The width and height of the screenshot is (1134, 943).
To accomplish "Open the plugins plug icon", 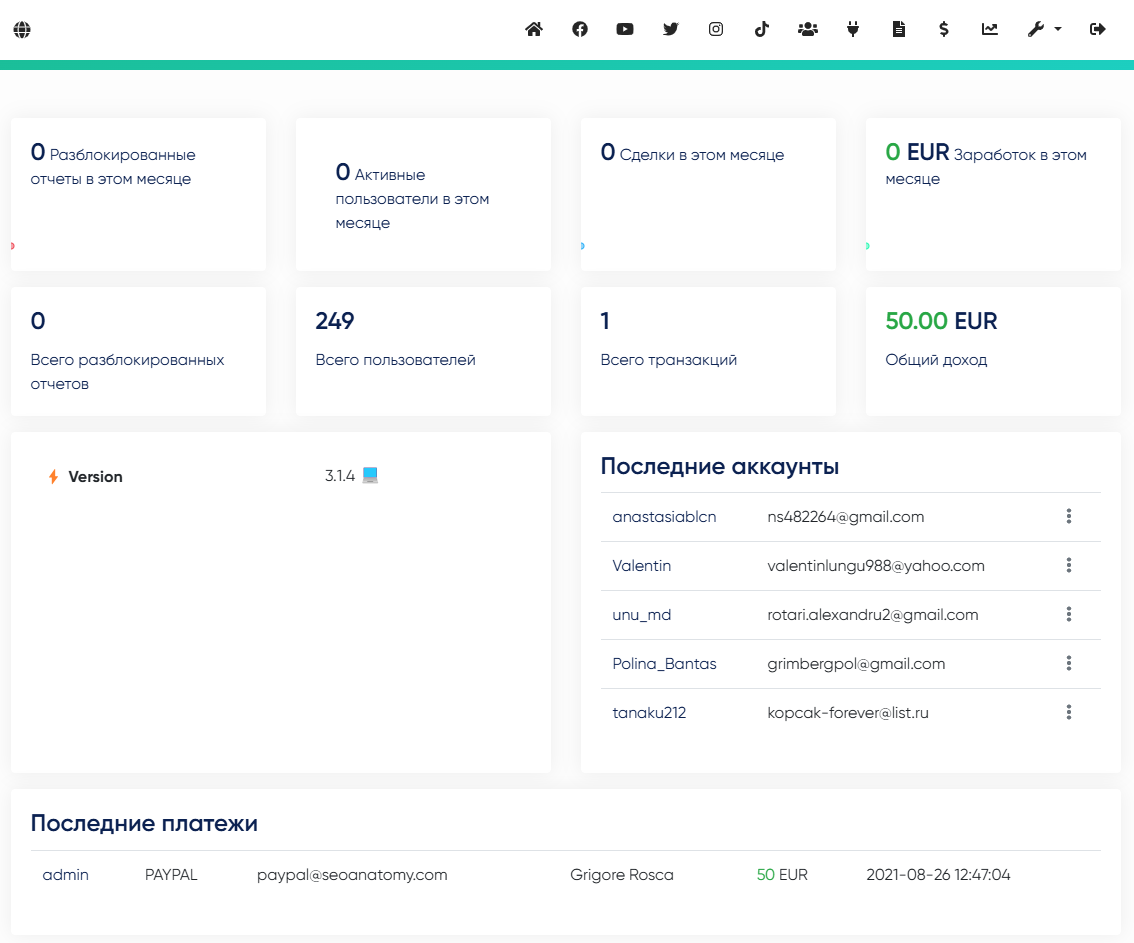I will [853, 29].
